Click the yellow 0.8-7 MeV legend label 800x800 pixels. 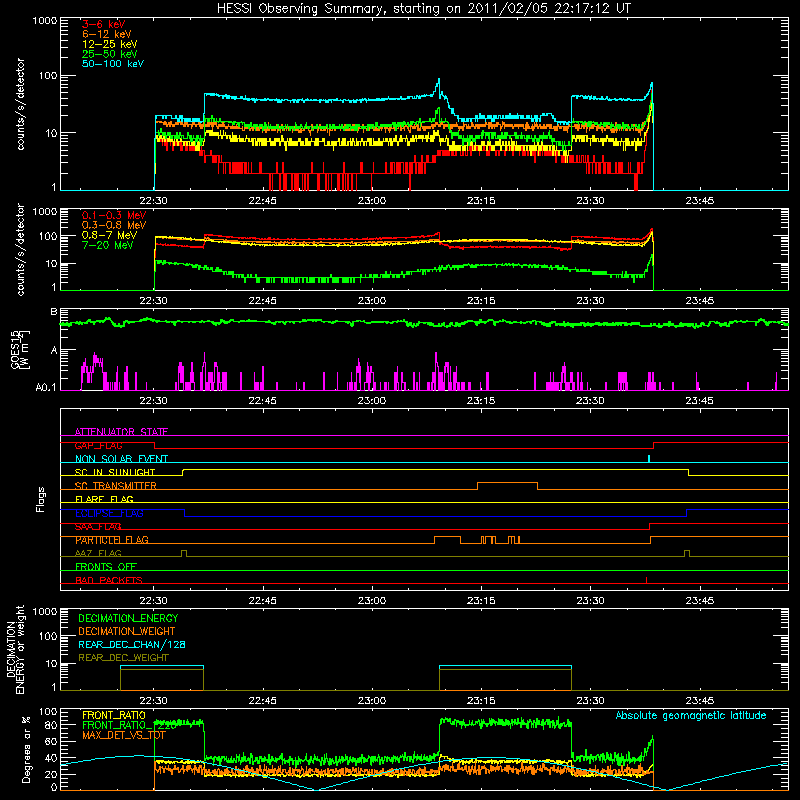(x=109, y=235)
